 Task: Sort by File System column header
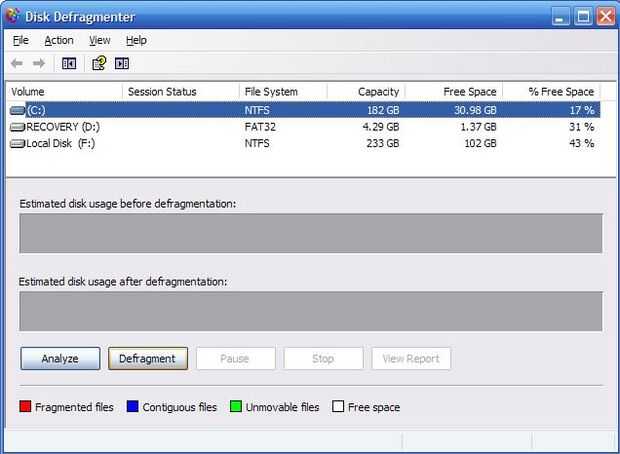pos(283,92)
